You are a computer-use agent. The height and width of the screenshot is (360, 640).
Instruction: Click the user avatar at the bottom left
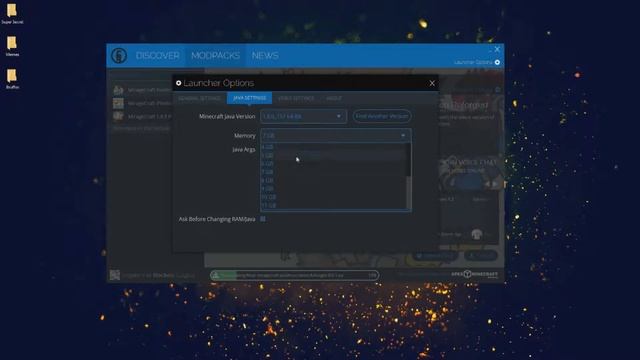115,275
